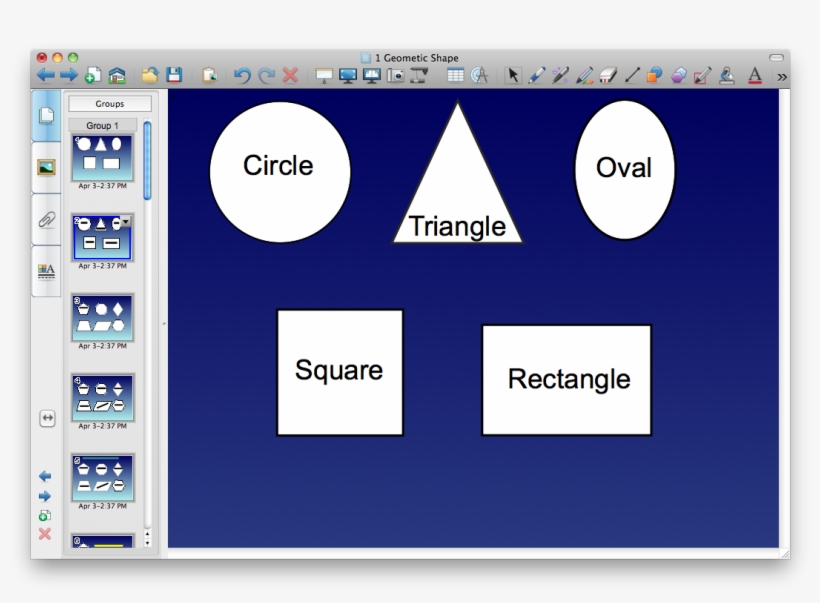The height and width of the screenshot is (603, 820).
Task: Delete page using red X in sidebar
Action: pos(45,534)
